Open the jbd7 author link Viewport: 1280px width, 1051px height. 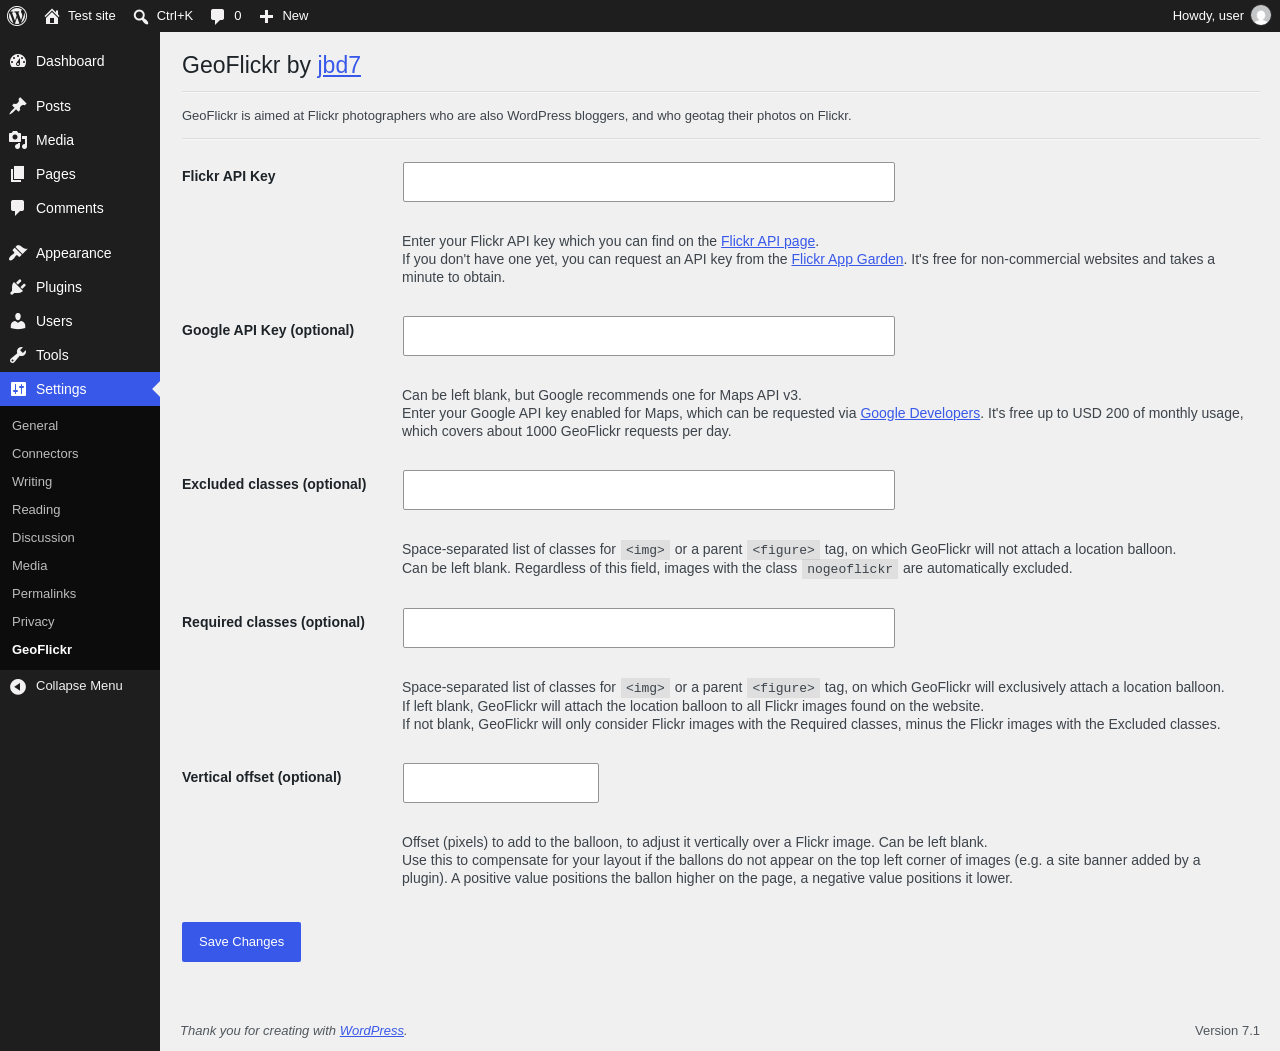coord(339,65)
